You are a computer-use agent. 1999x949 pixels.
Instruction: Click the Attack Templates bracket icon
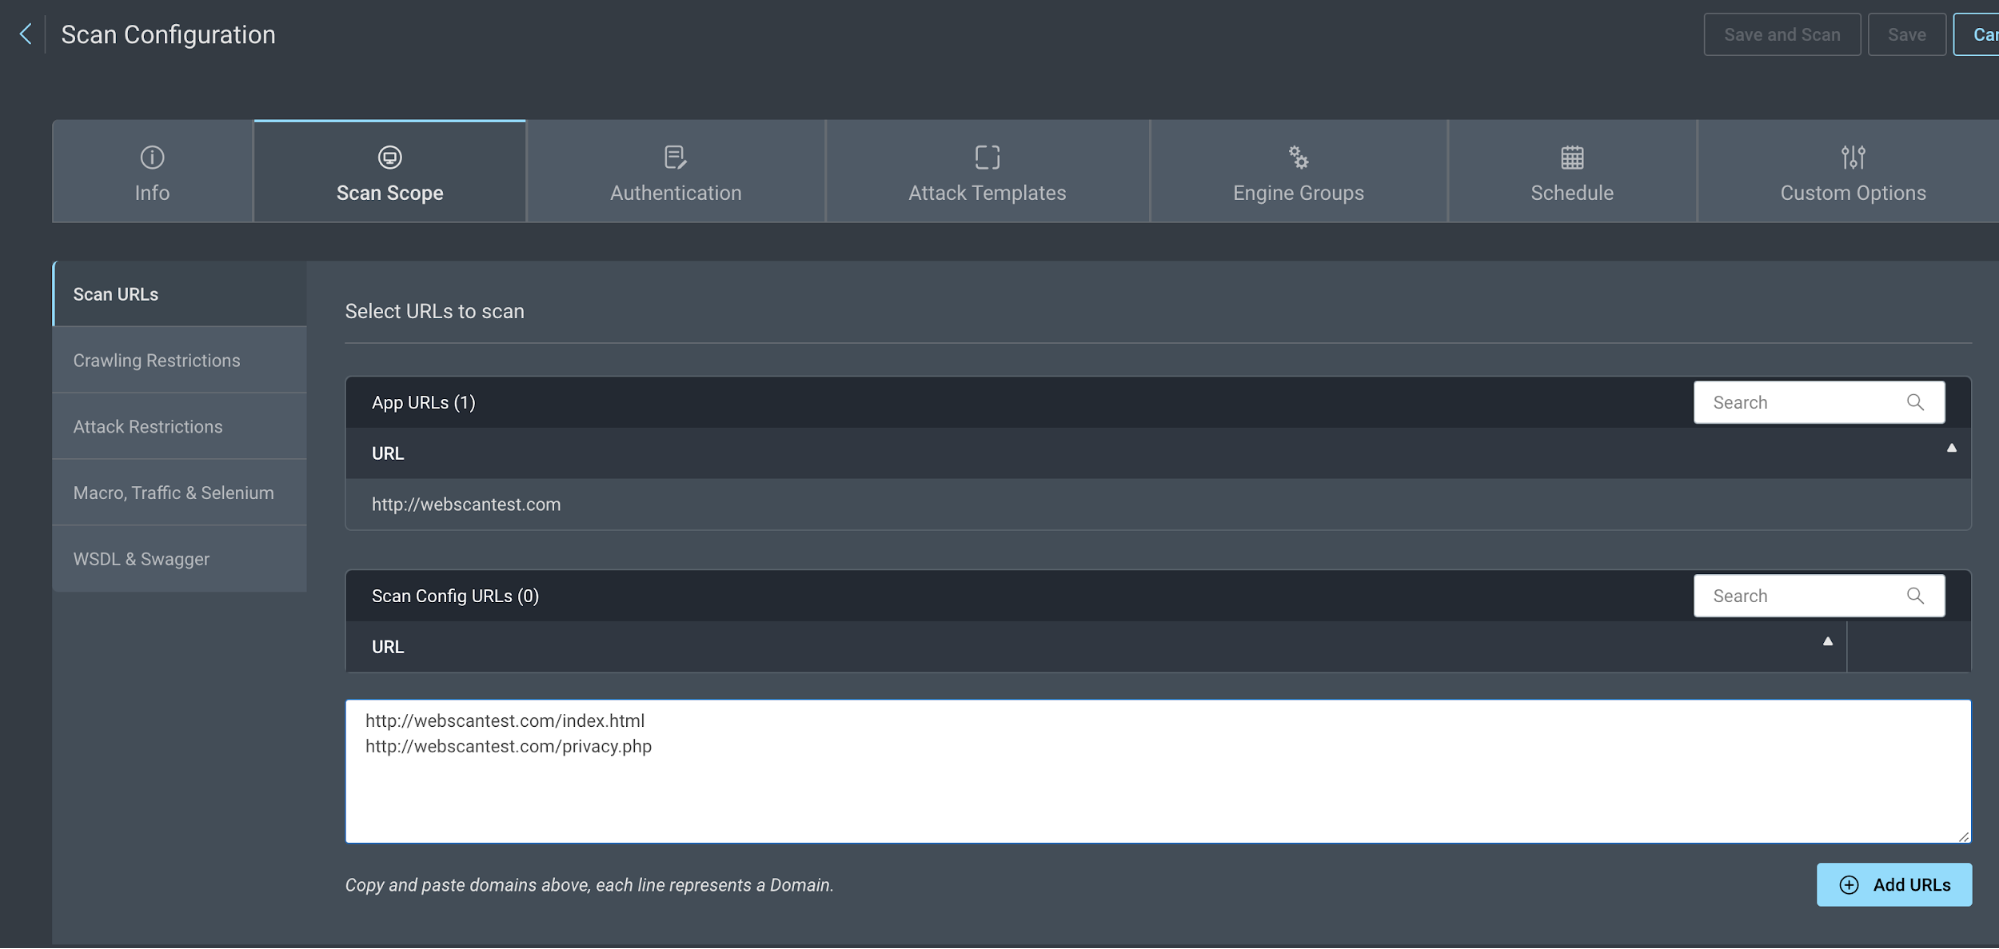pyautogui.click(x=987, y=157)
